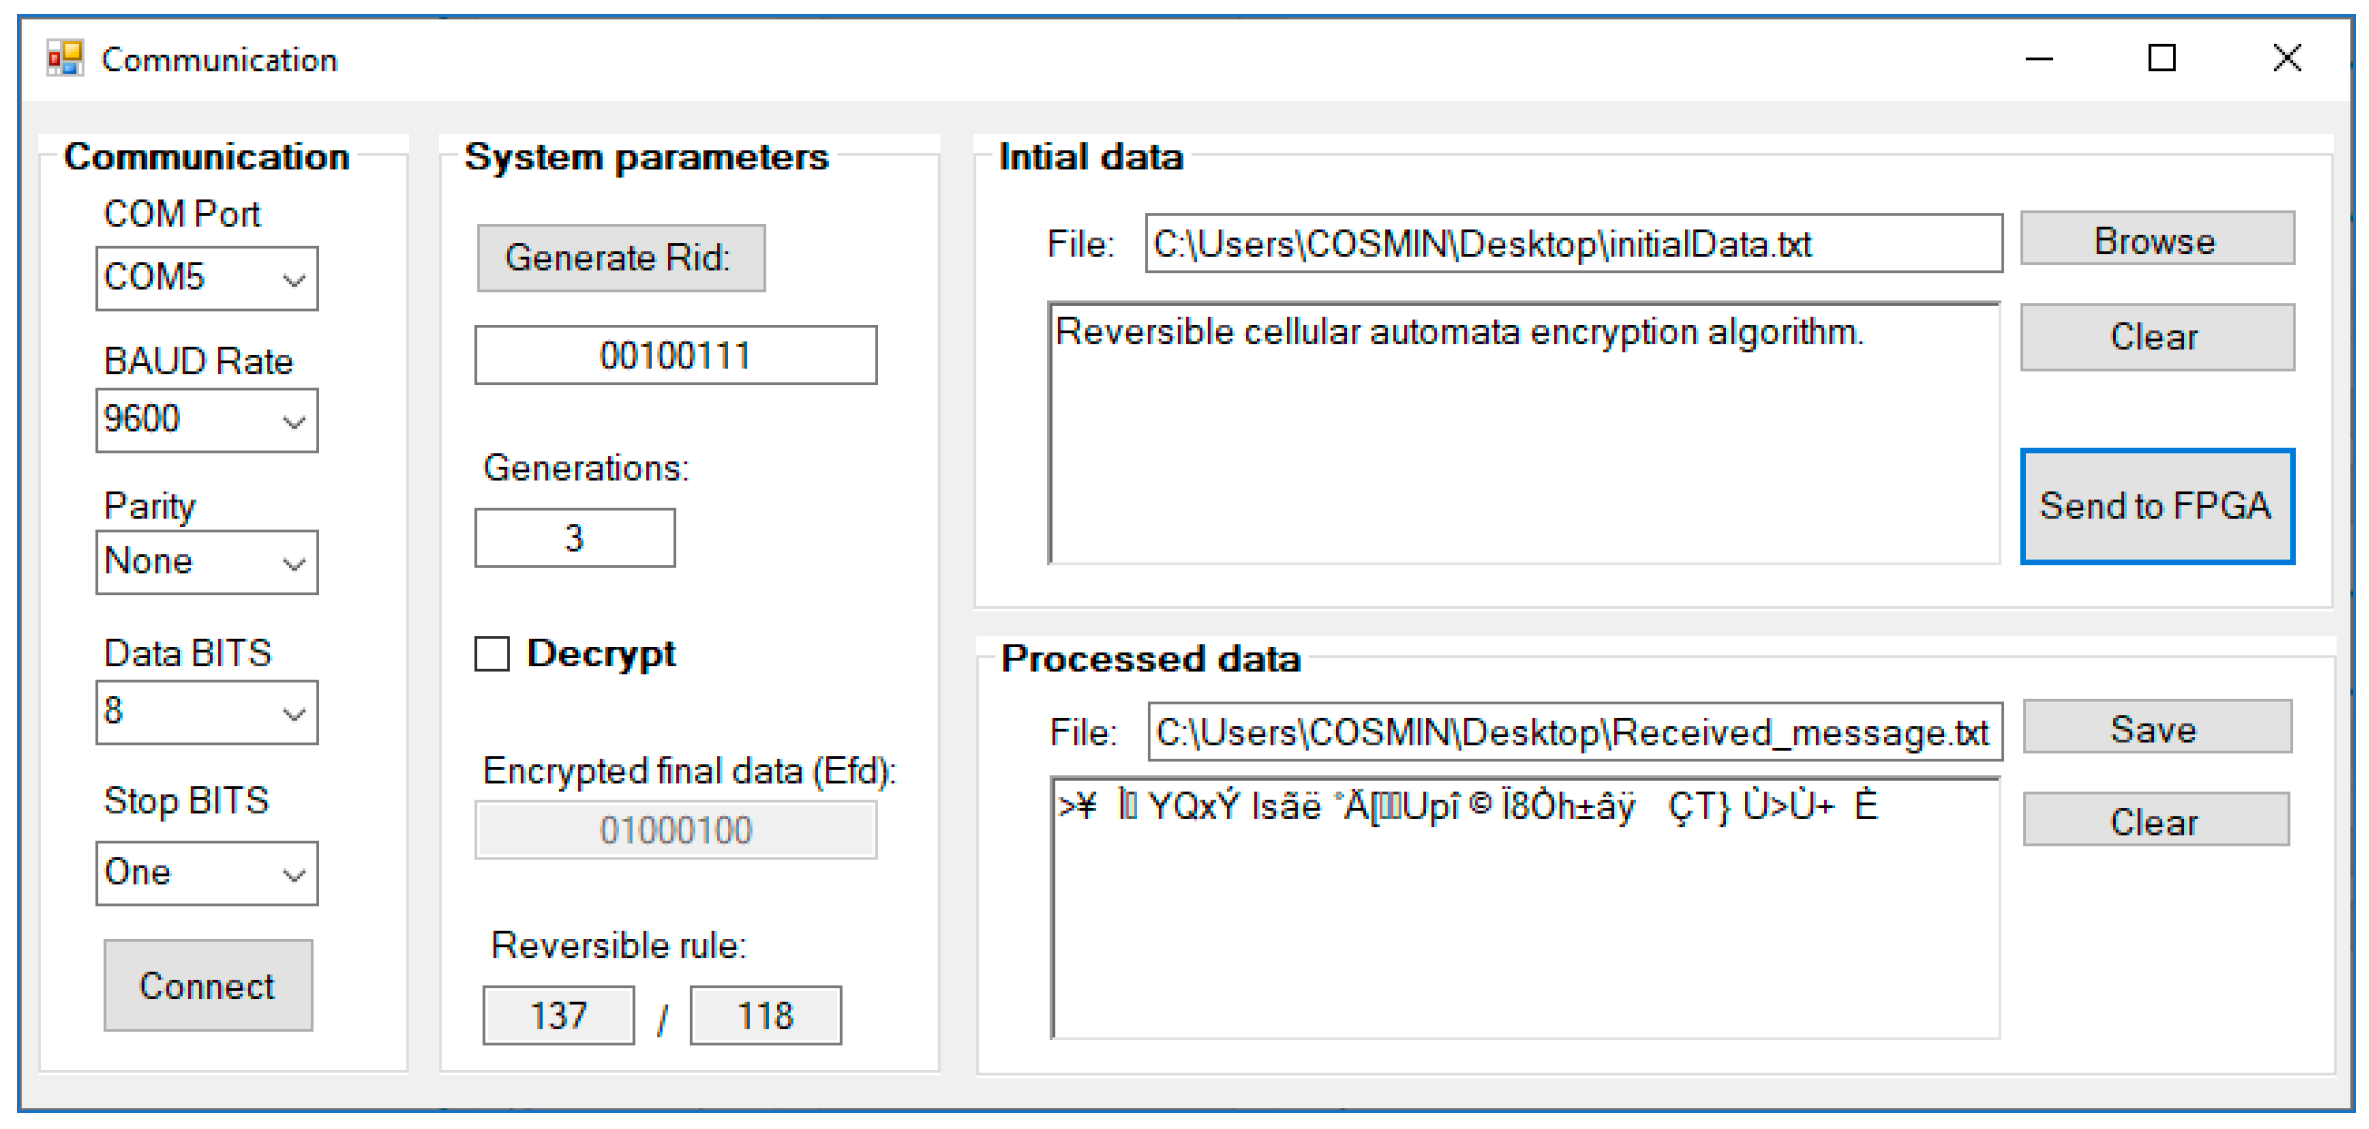Browse for an initial data file
Image resolution: width=2369 pixels, height=1129 pixels.
click(x=2156, y=240)
